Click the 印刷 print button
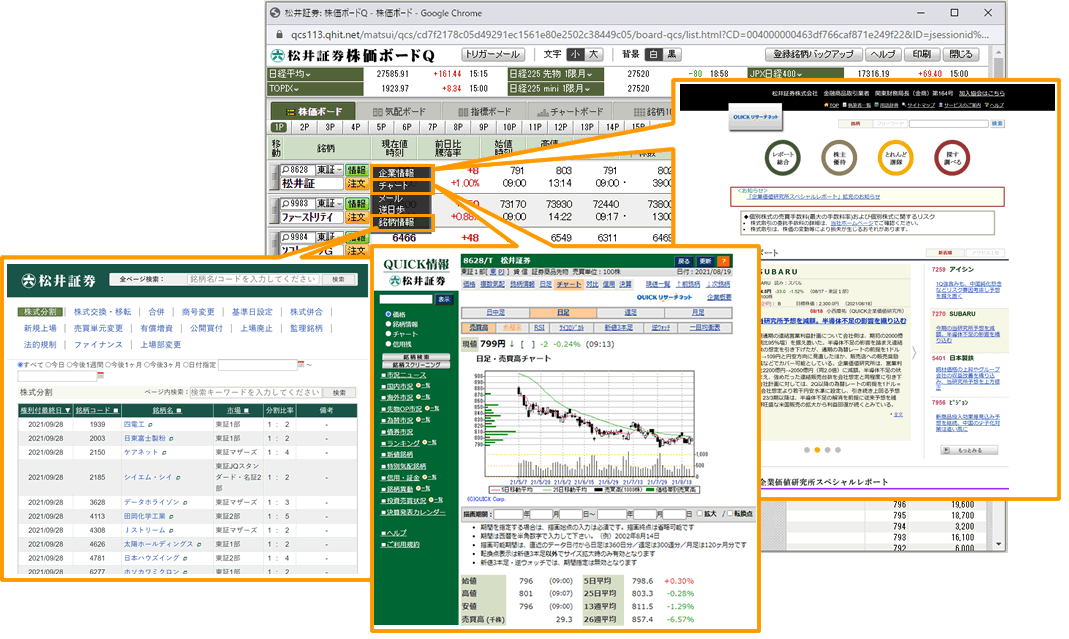The width and height of the screenshot is (1069, 639). click(x=922, y=55)
